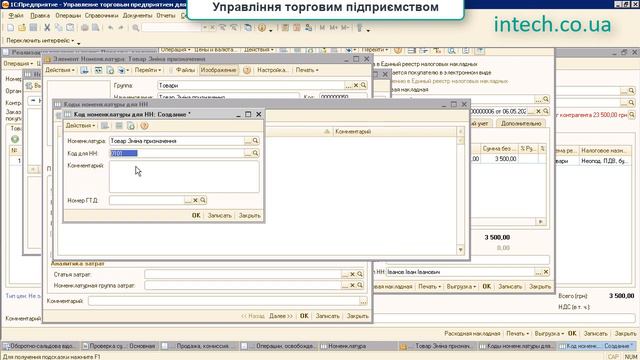Click into the Комментарий text area in dialog

pos(184,176)
